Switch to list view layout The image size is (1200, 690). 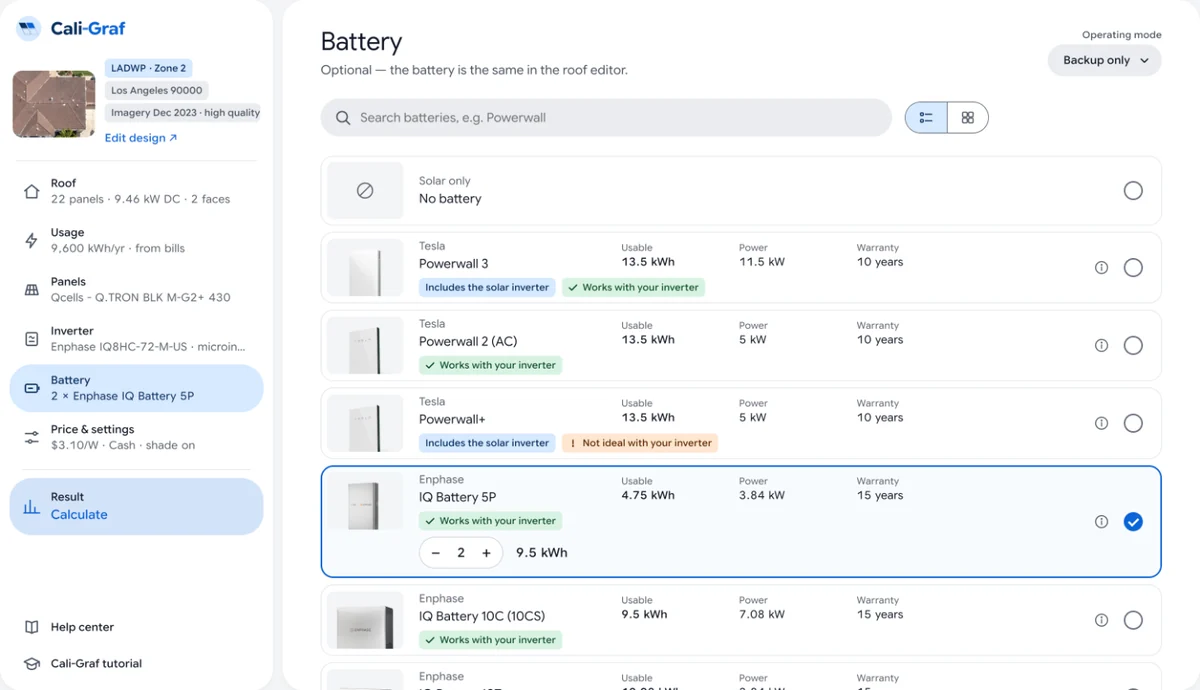coord(926,117)
